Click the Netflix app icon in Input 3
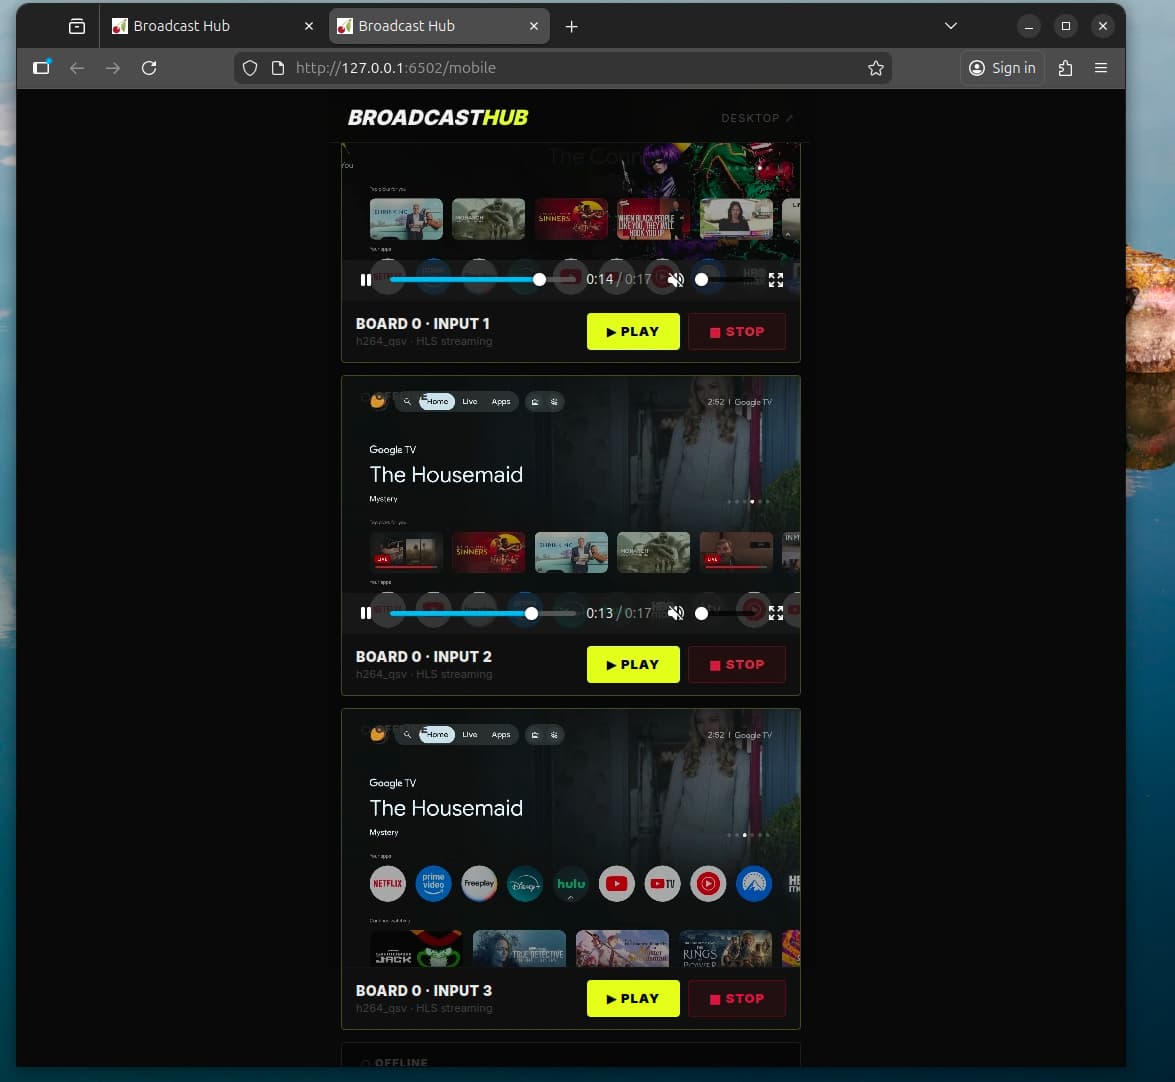Screen dimensions: 1175x1082 [388, 884]
